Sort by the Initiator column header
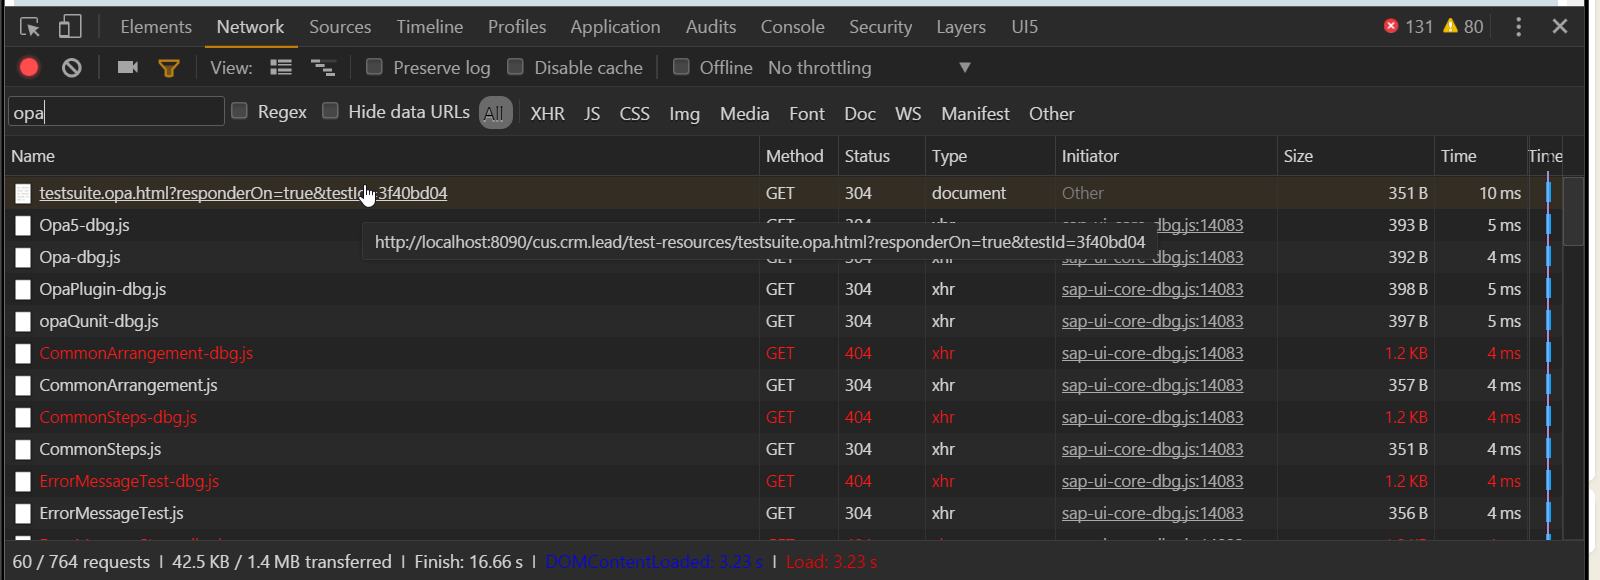1600x580 pixels. tap(1166, 156)
